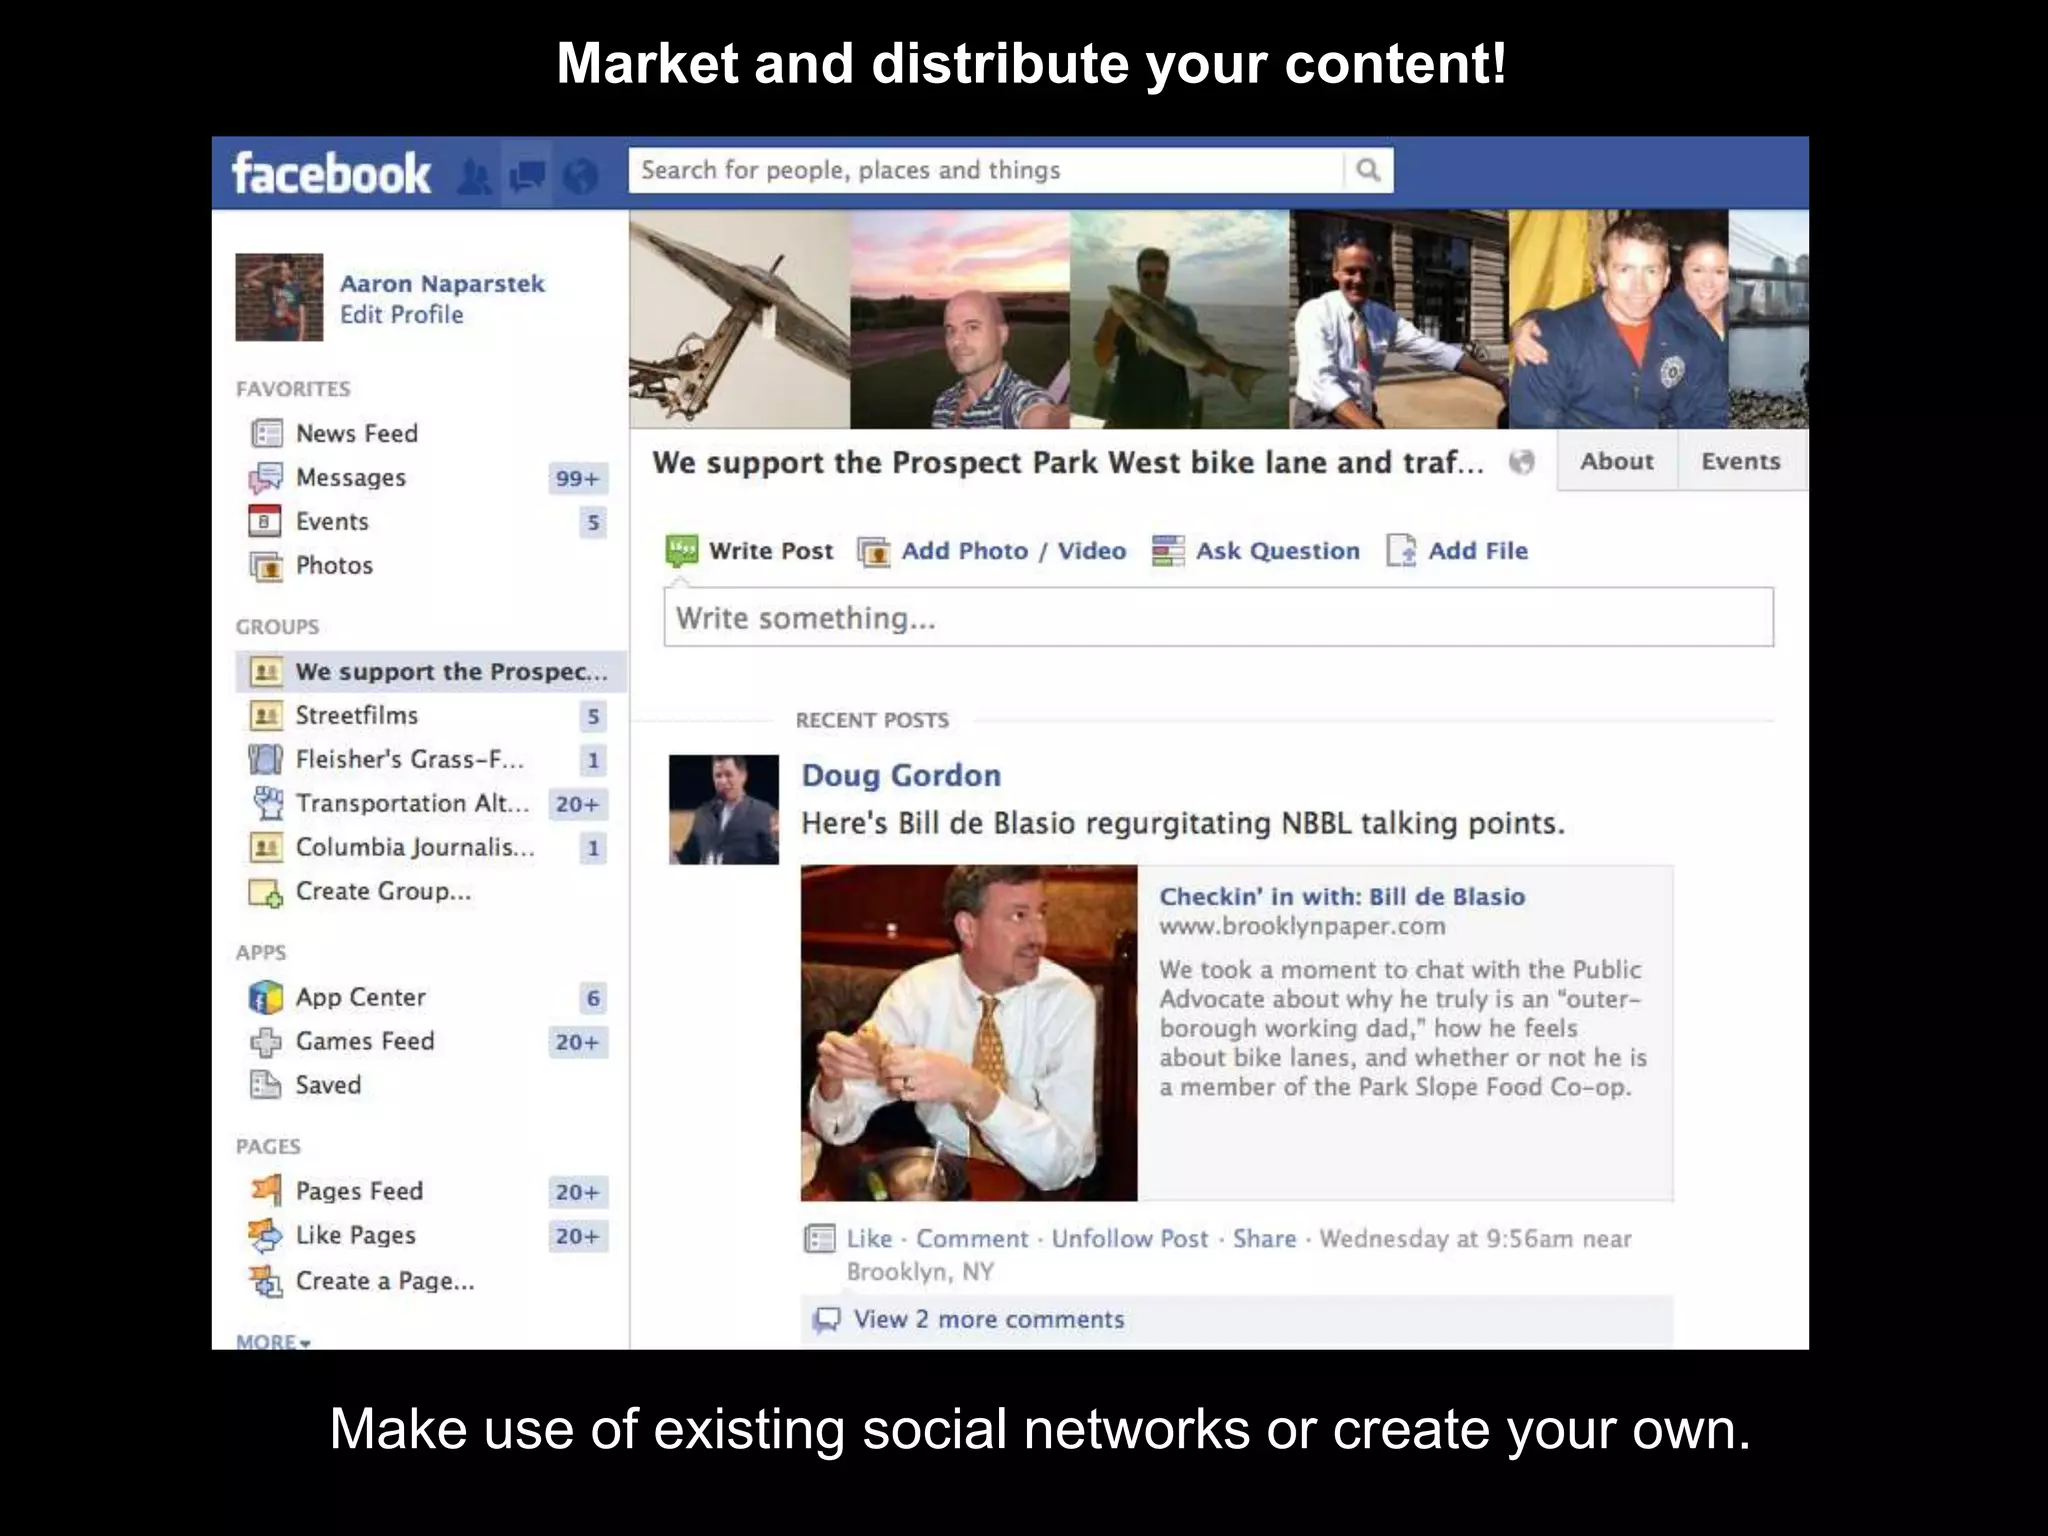Screen dimensions: 2048x1536
Task: Click the Add Photo / Video icon
Action: (x=874, y=551)
